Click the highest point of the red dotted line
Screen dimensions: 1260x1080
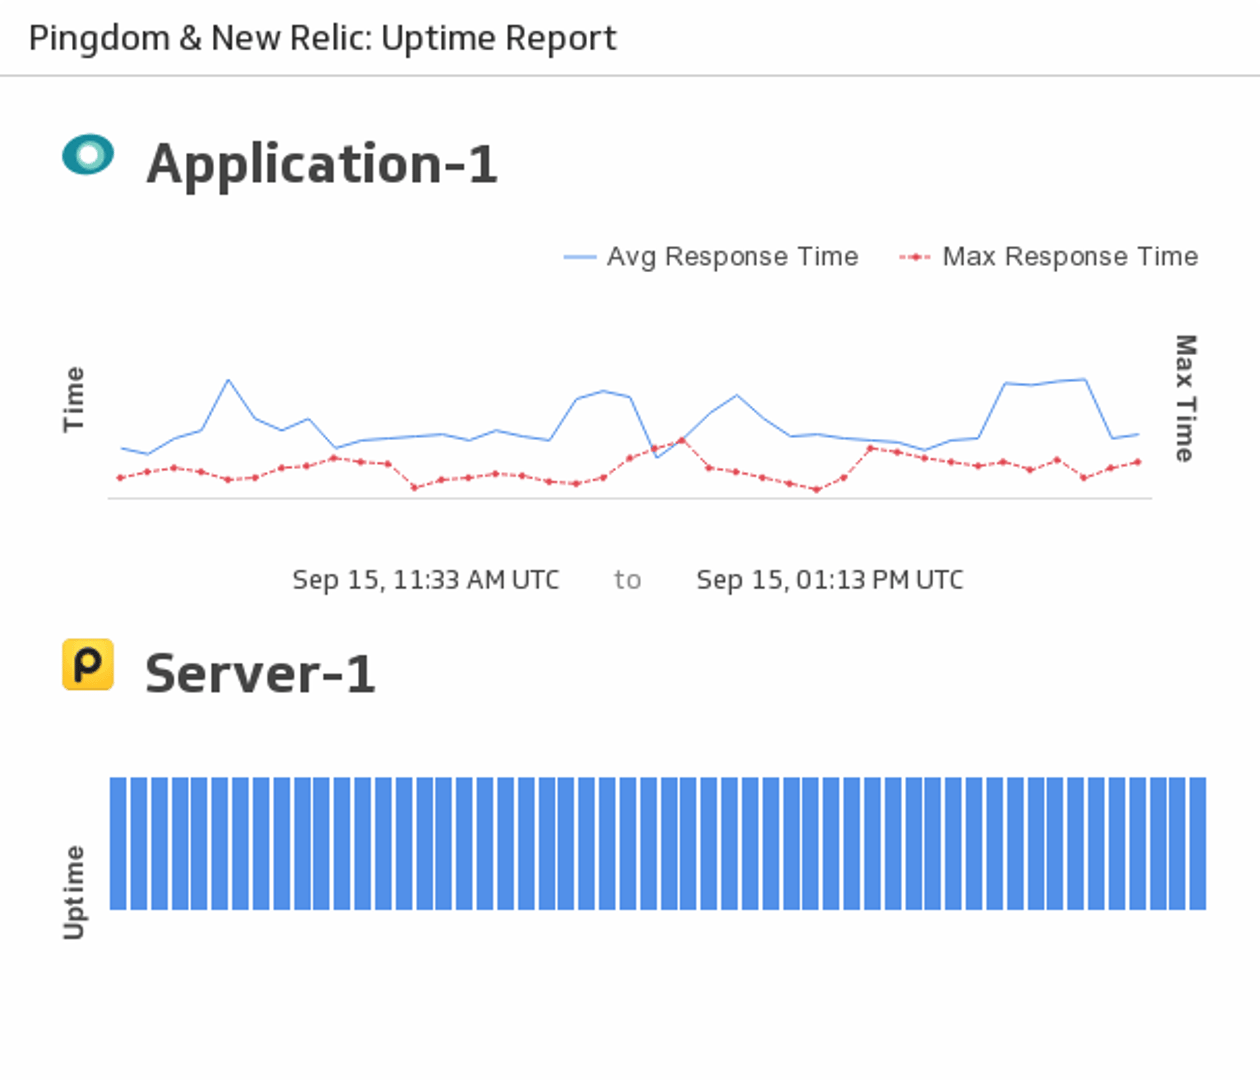coord(682,440)
